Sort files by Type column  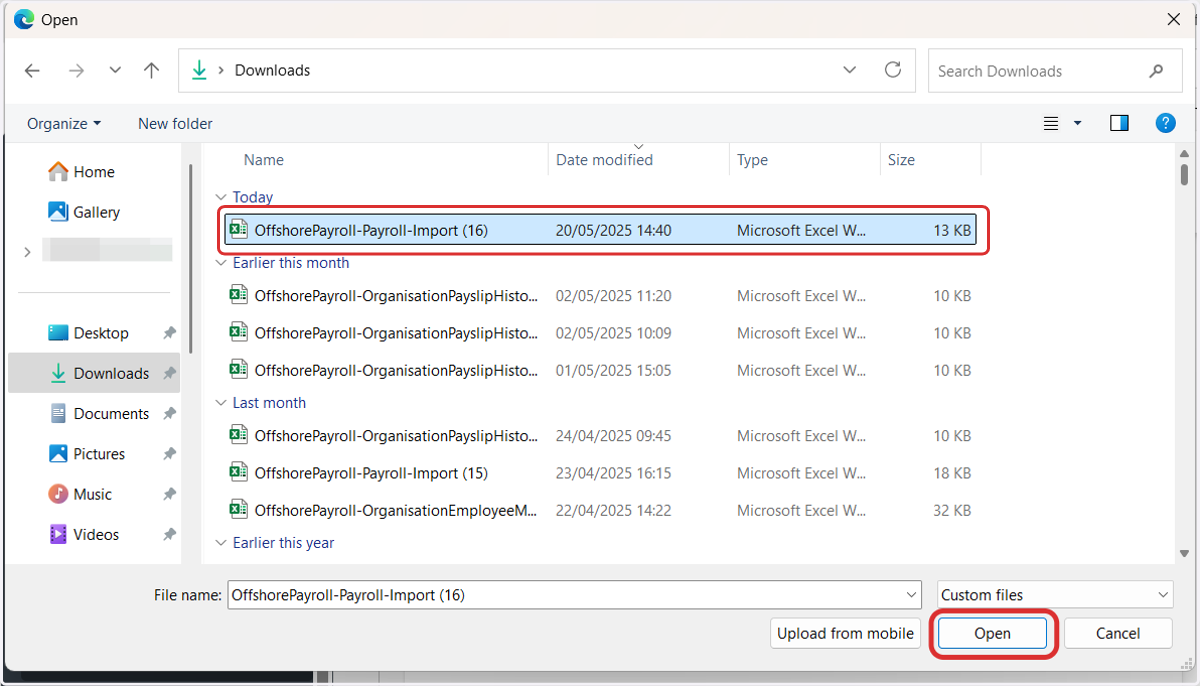752,160
